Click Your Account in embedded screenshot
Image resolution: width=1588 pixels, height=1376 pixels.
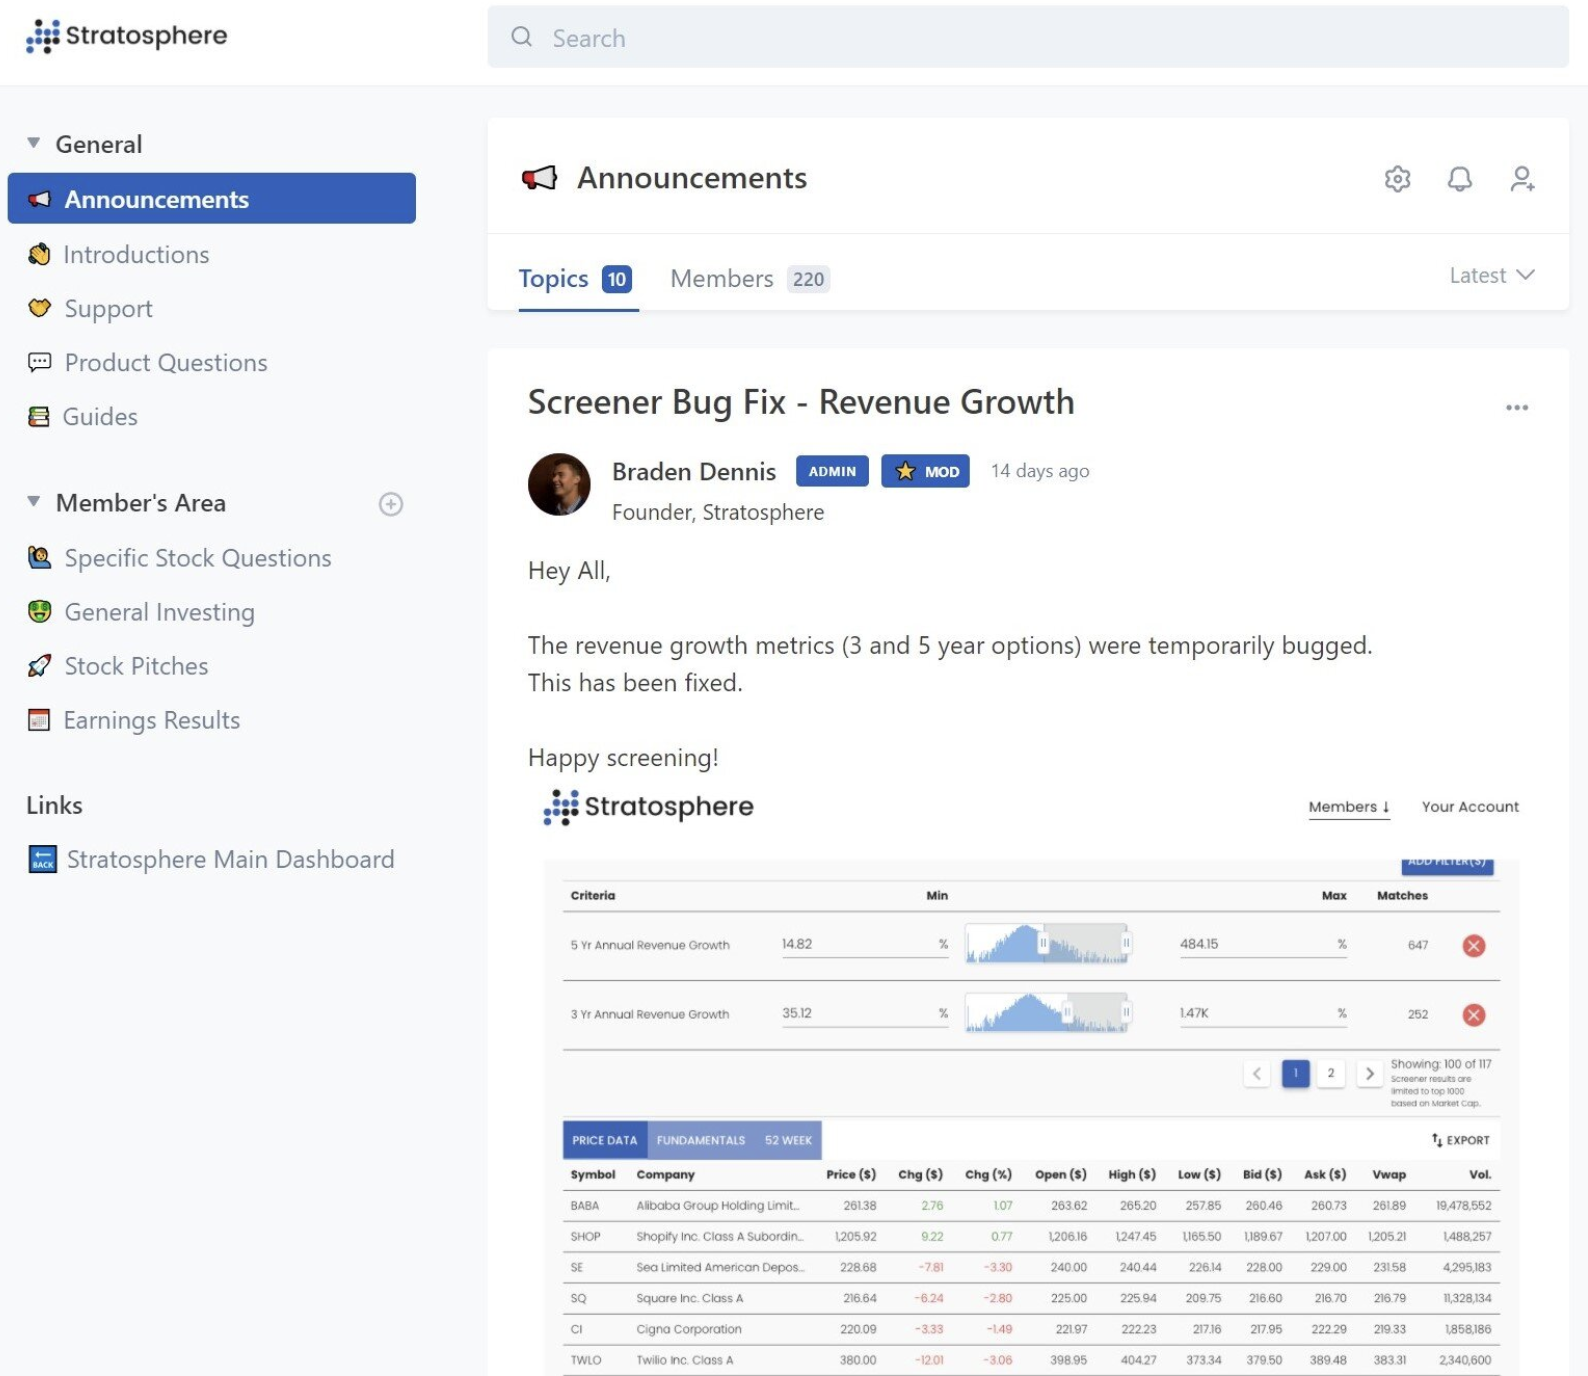pos(1470,807)
